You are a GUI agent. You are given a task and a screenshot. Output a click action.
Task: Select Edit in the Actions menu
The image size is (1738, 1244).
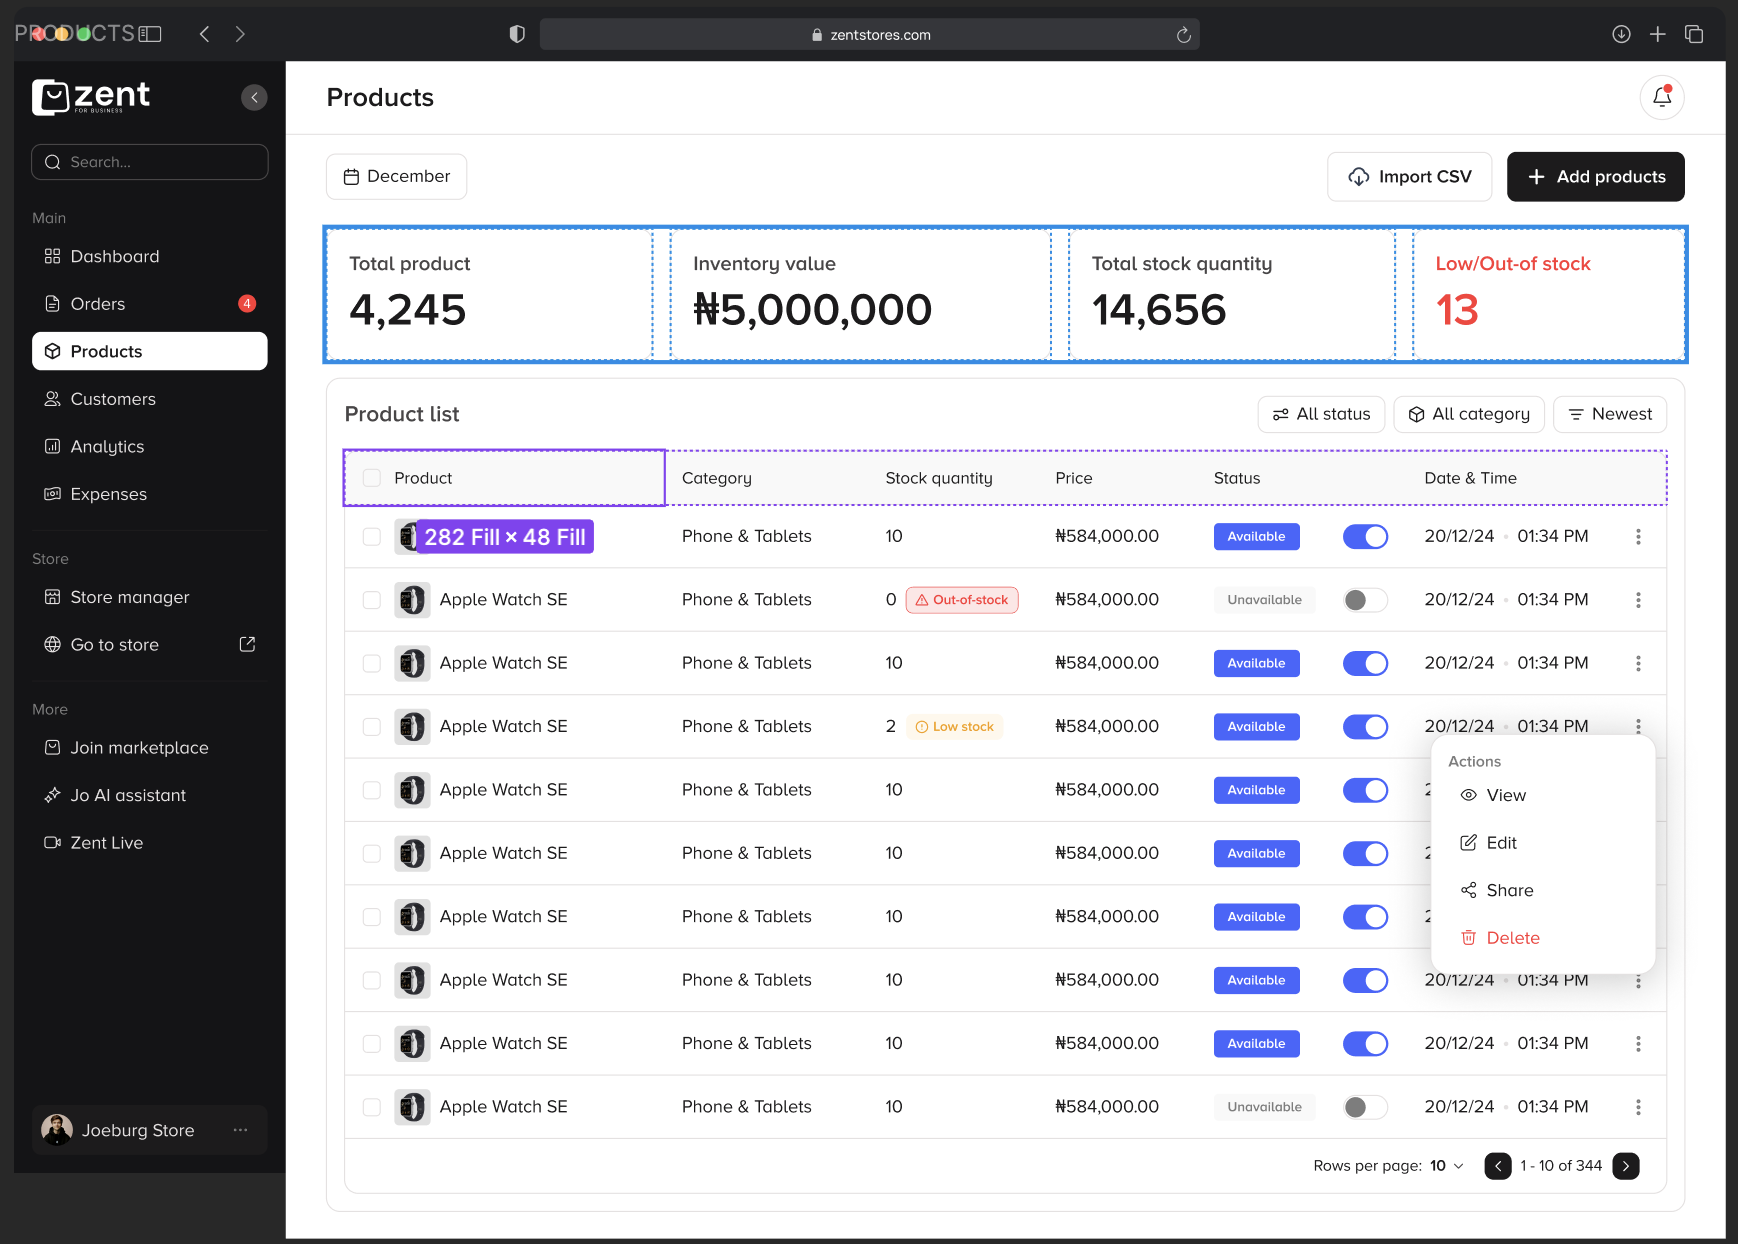[1501, 843]
